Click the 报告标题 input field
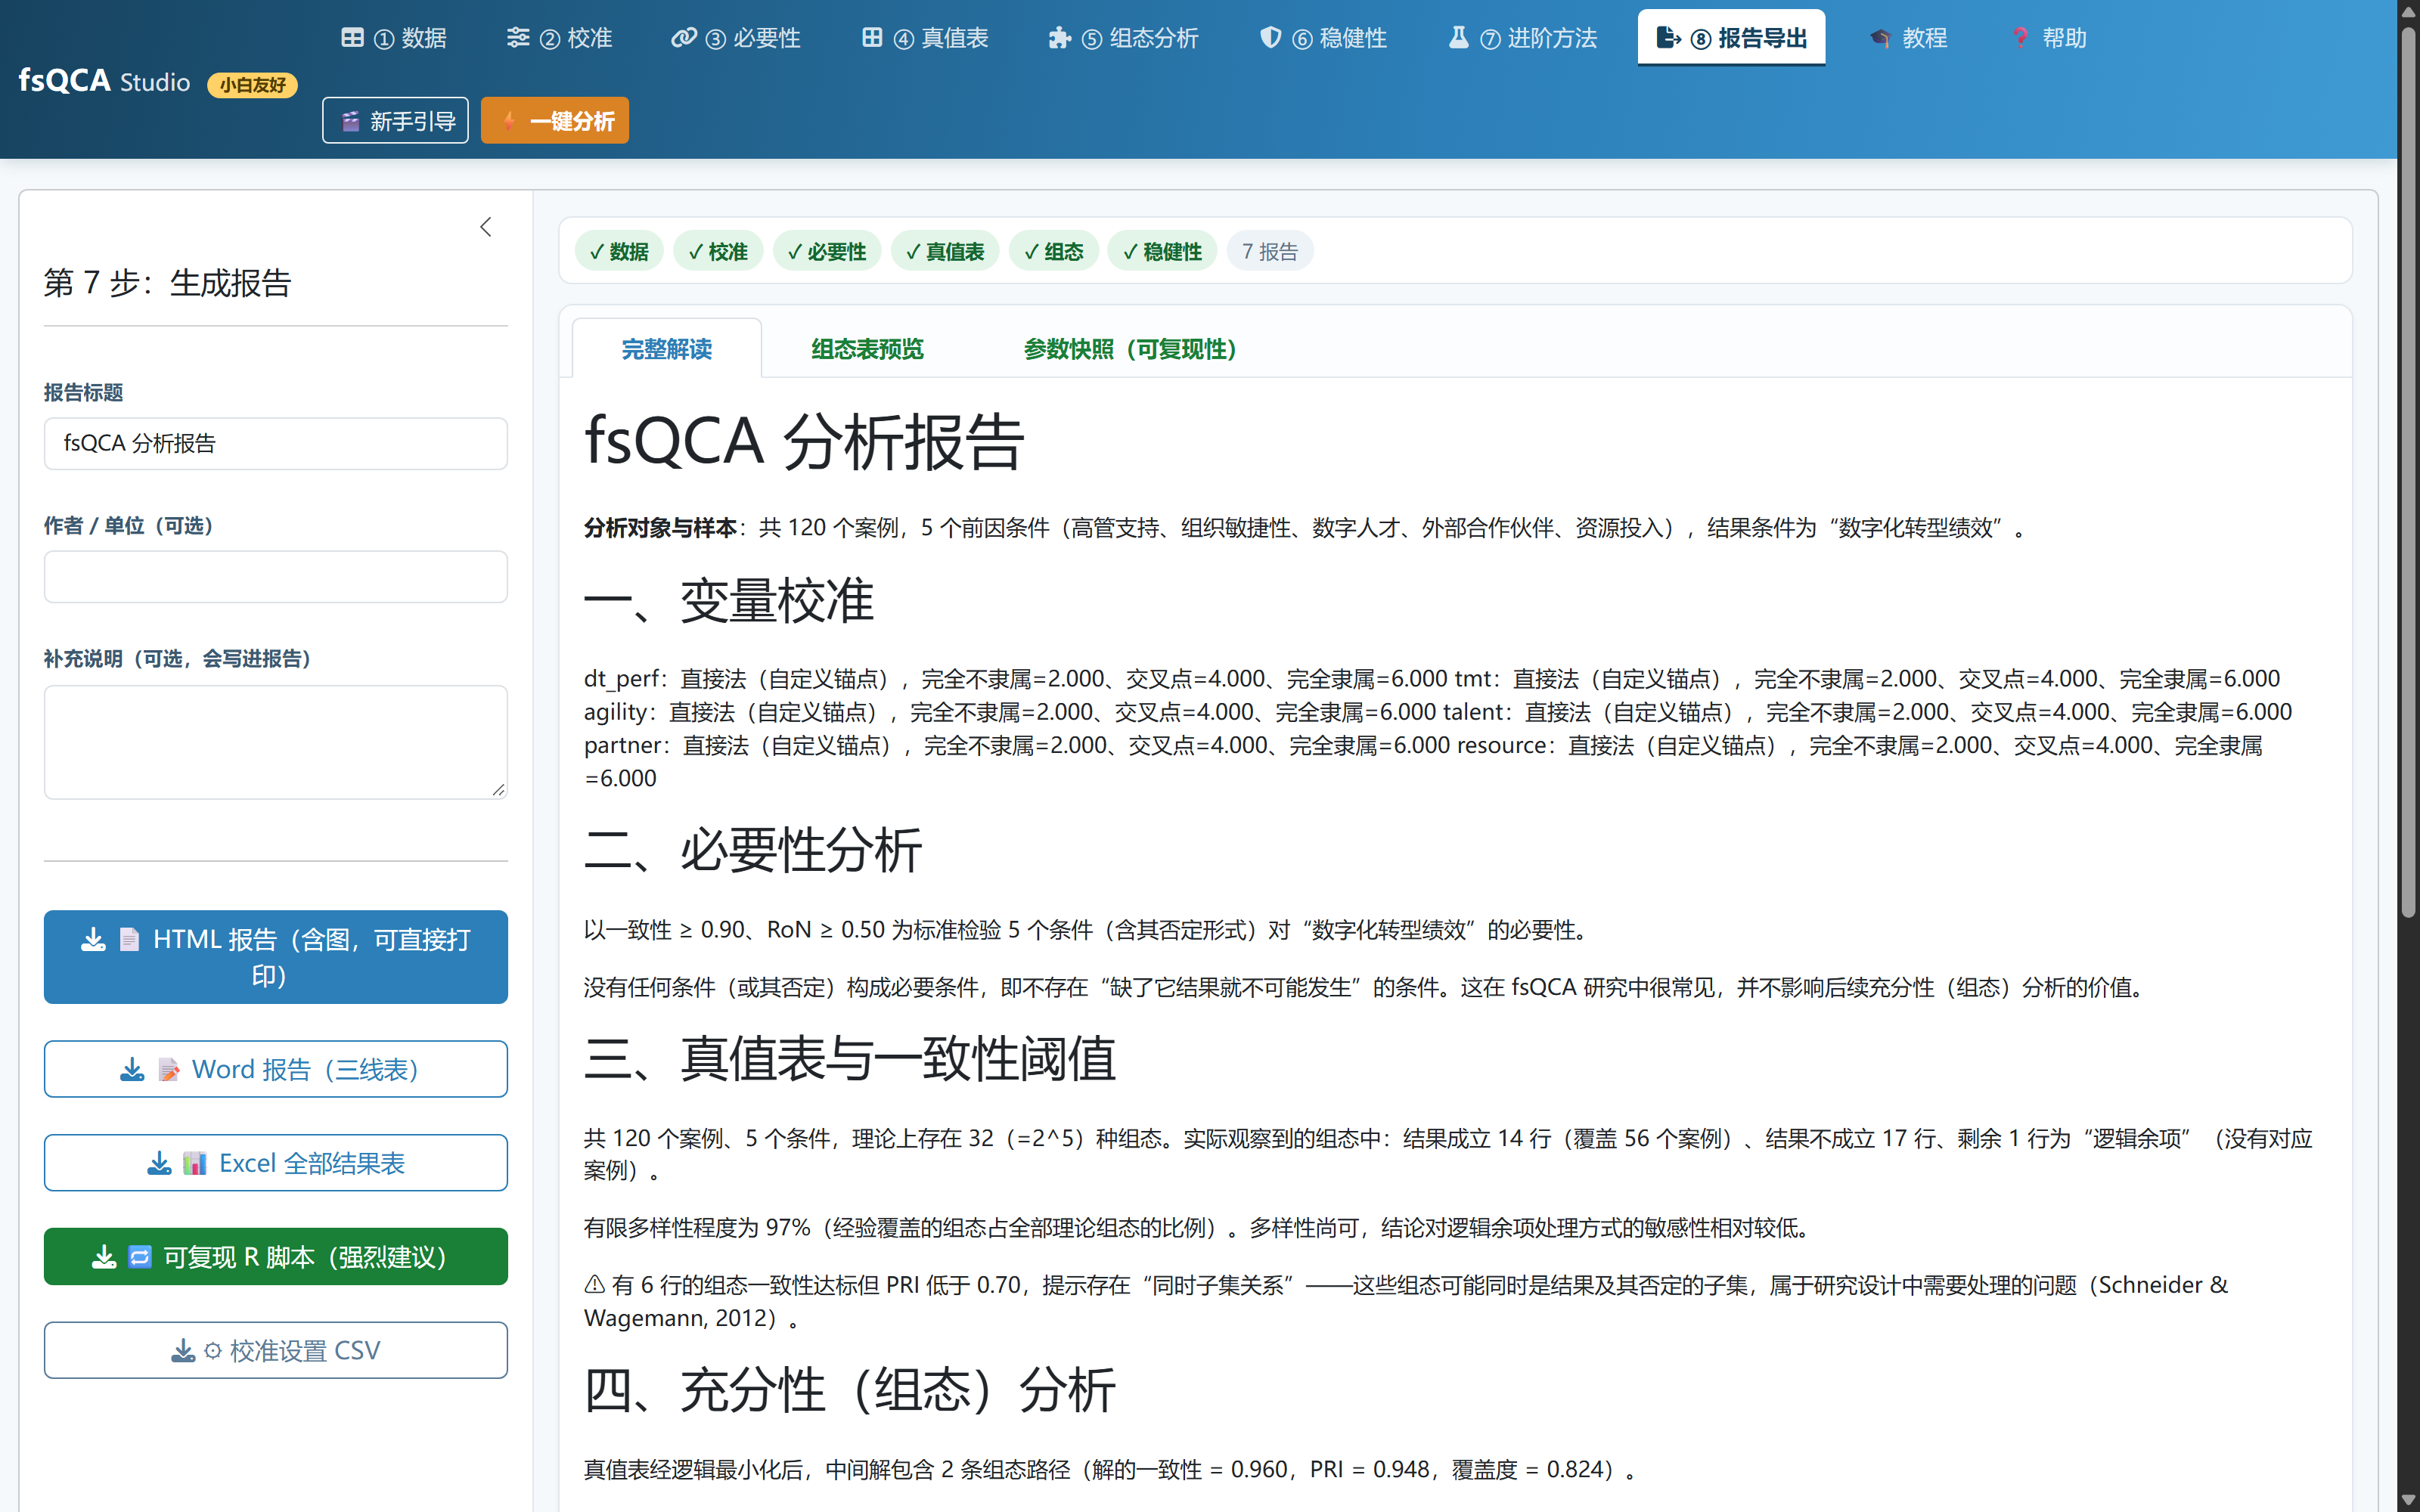Screen dimensions: 2420x1512 [276, 444]
